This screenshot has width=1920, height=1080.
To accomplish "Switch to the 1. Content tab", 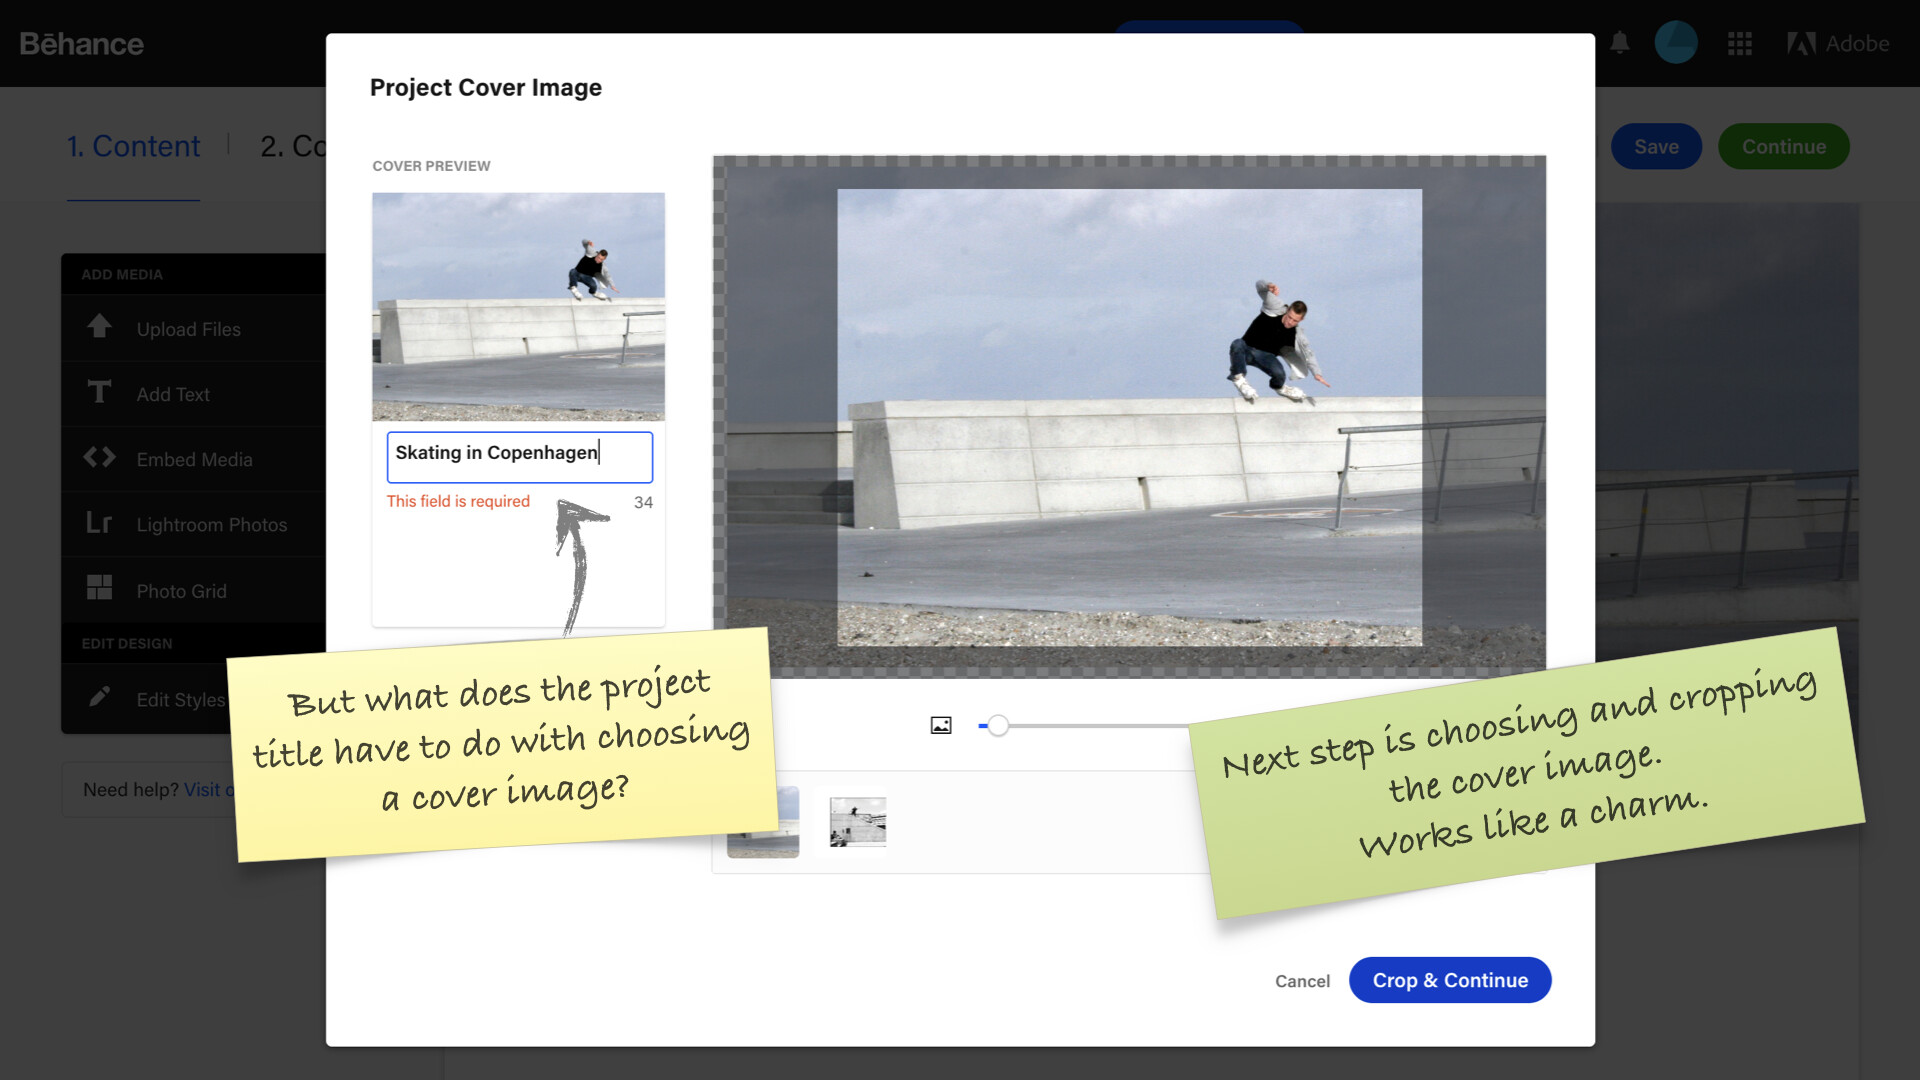I will tap(133, 146).
